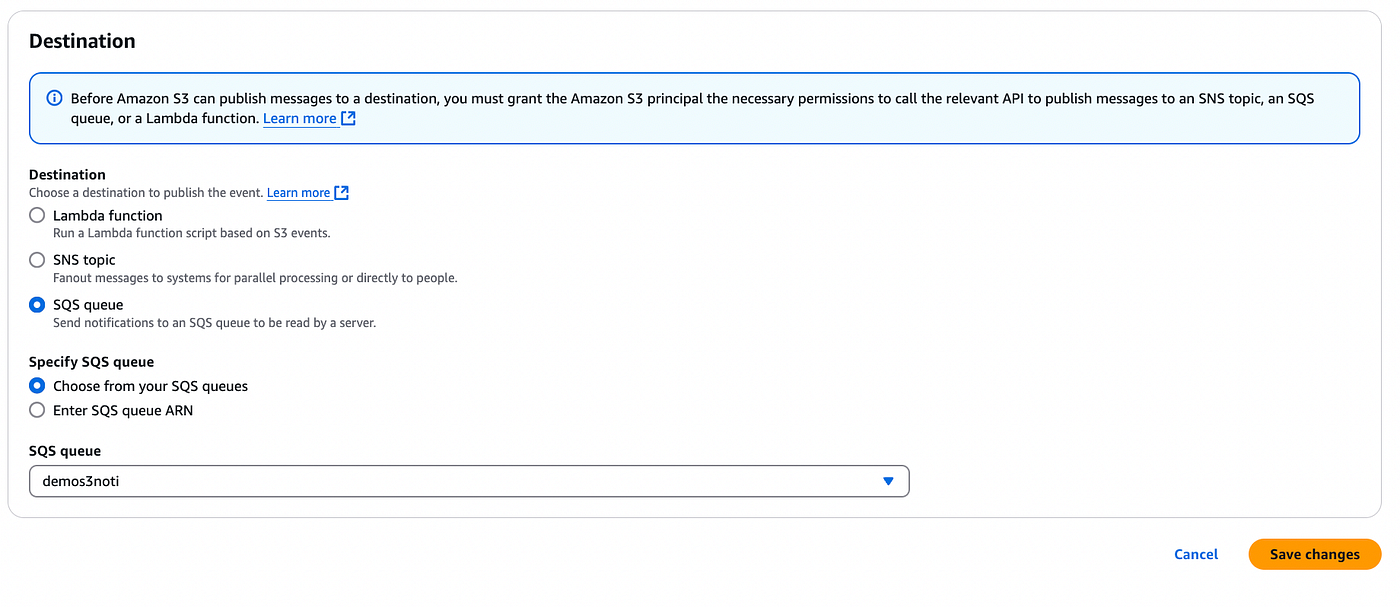The height and width of the screenshot is (607, 1400).
Task: Select the SNS topic radio button
Action: (37, 260)
